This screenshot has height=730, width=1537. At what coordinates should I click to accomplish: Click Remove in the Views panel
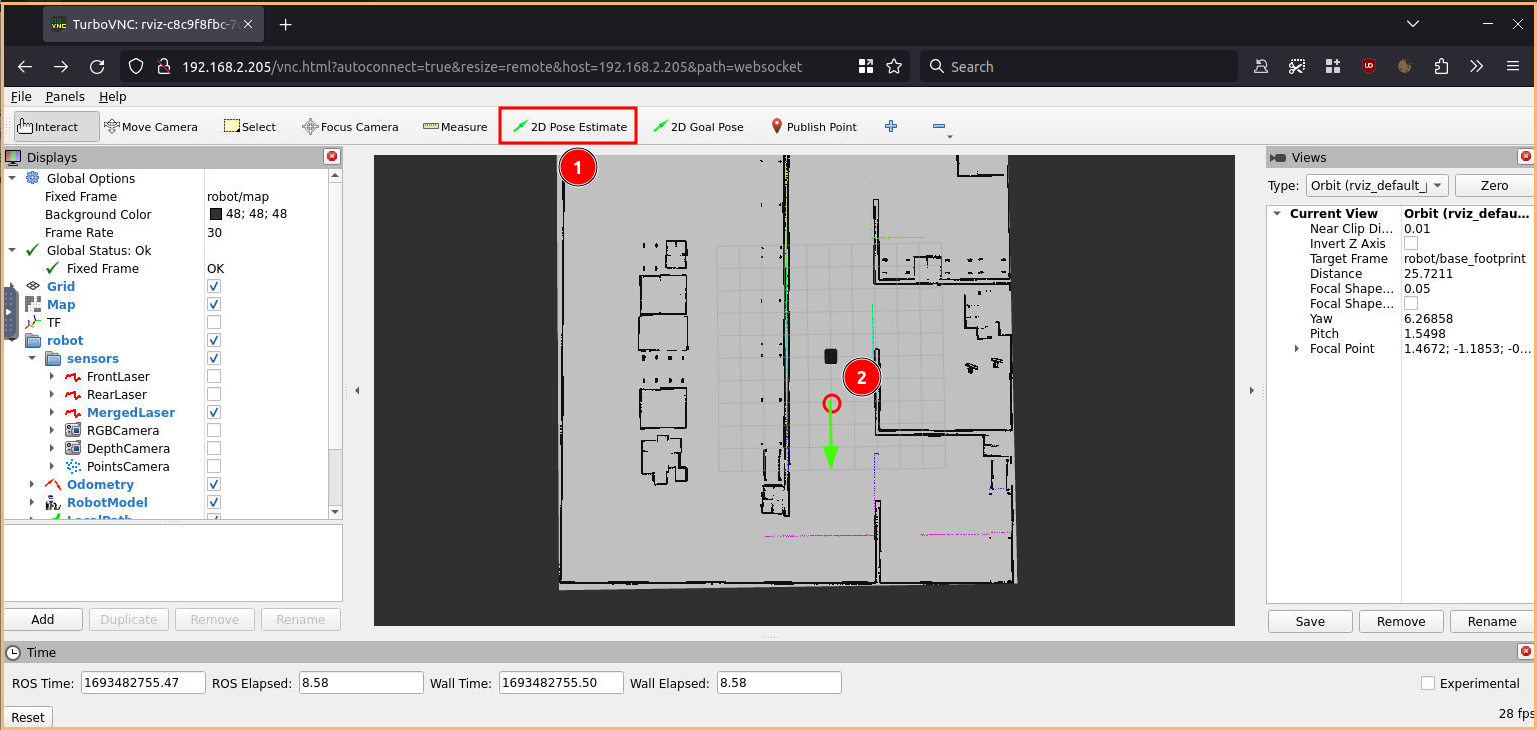point(1400,621)
